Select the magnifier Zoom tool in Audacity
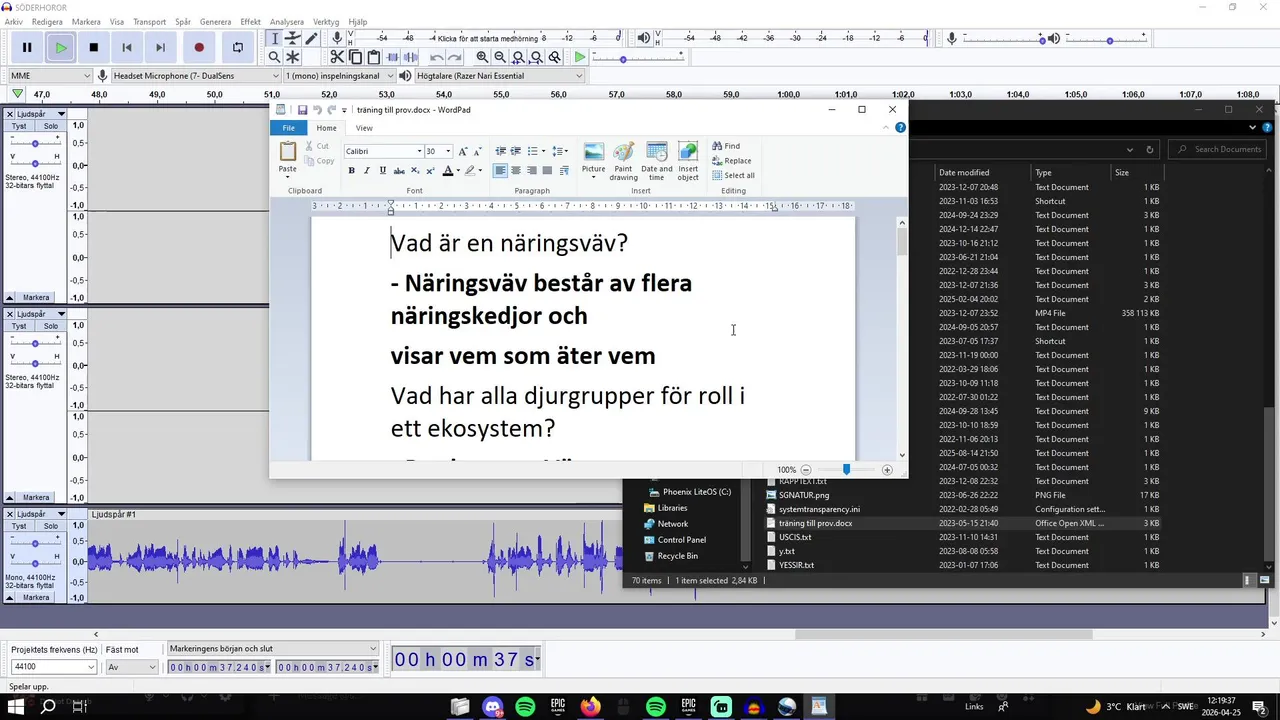This screenshot has width=1280, height=720. pyautogui.click(x=275, y=57)
